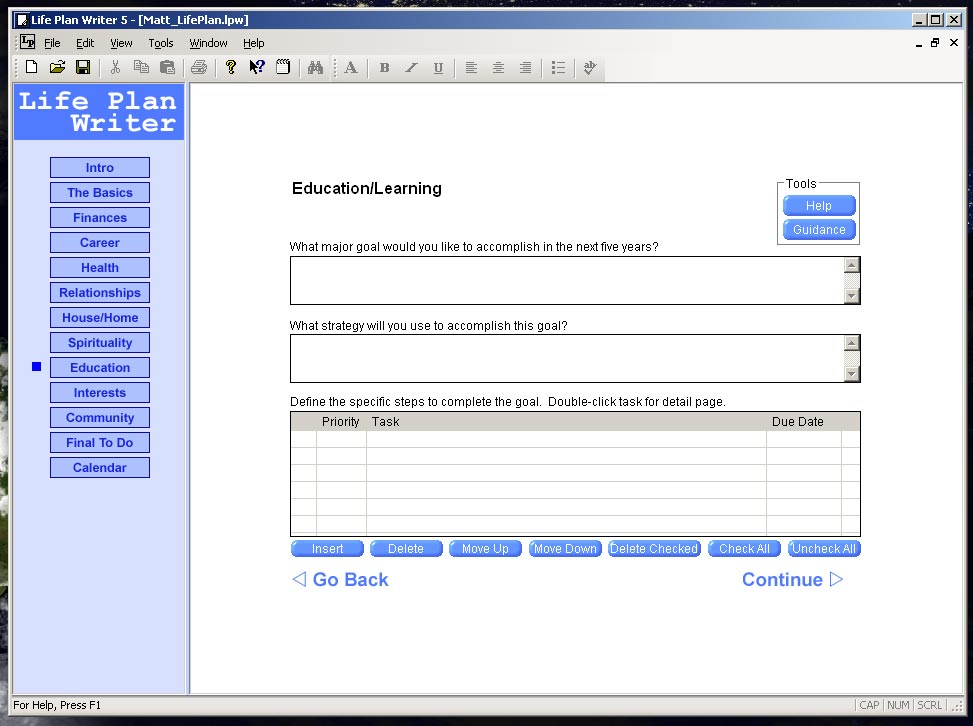Click the goal box scroll up arrow

click(851, 265)
